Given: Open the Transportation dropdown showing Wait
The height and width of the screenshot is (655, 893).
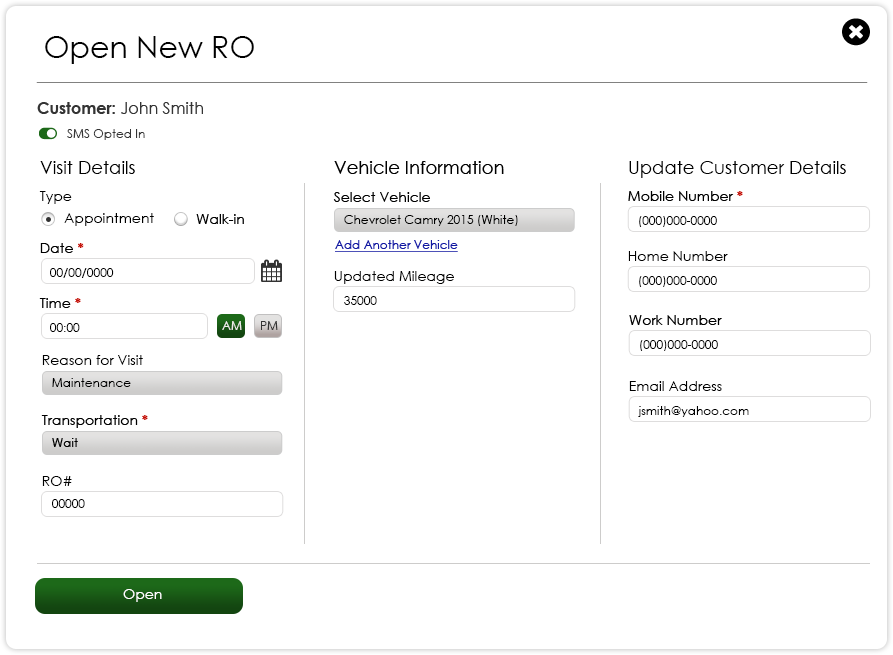Looking at the screenshot, I should (x=162, y=443).
